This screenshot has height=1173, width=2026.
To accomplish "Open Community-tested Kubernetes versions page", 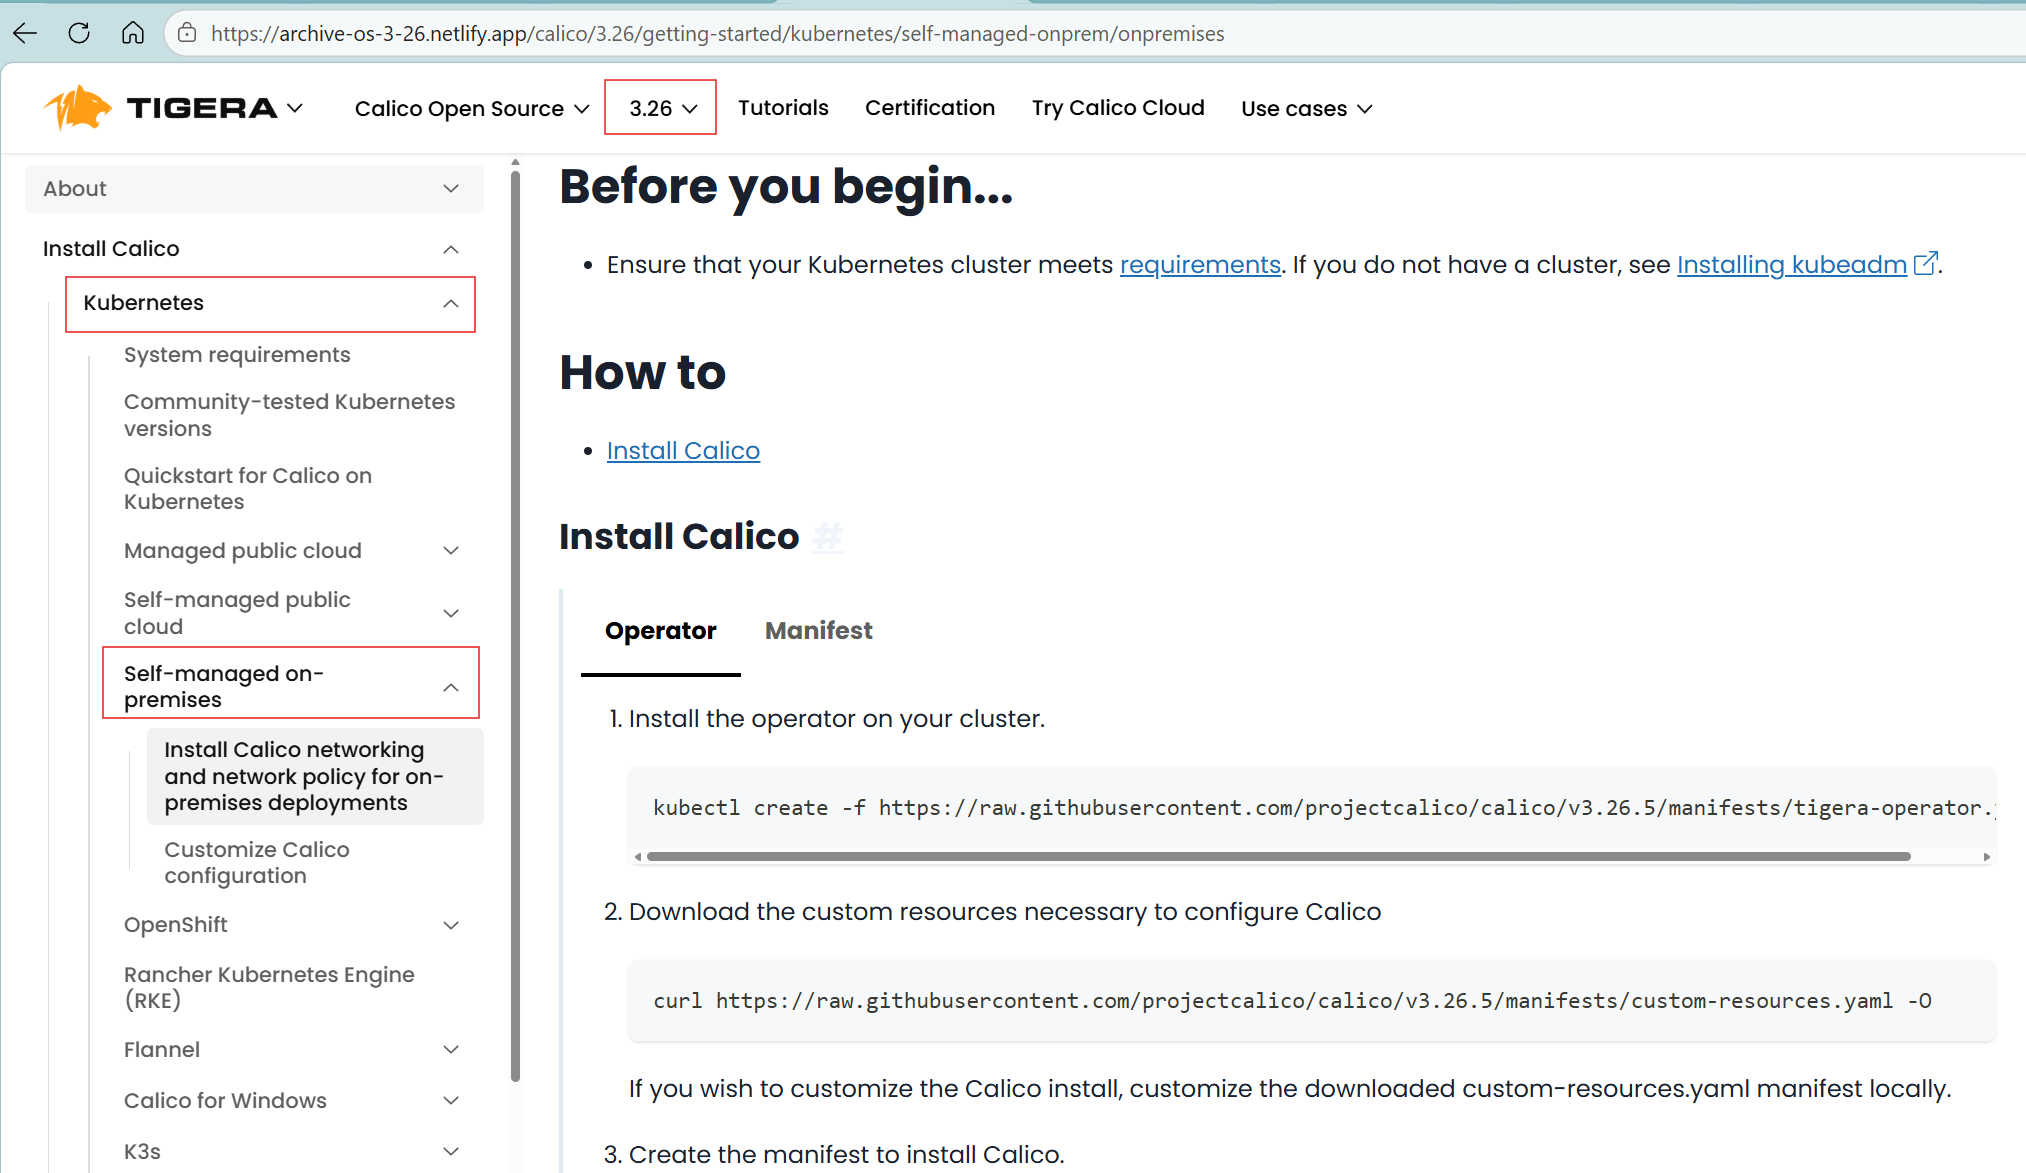I will (x=289, y=415).
